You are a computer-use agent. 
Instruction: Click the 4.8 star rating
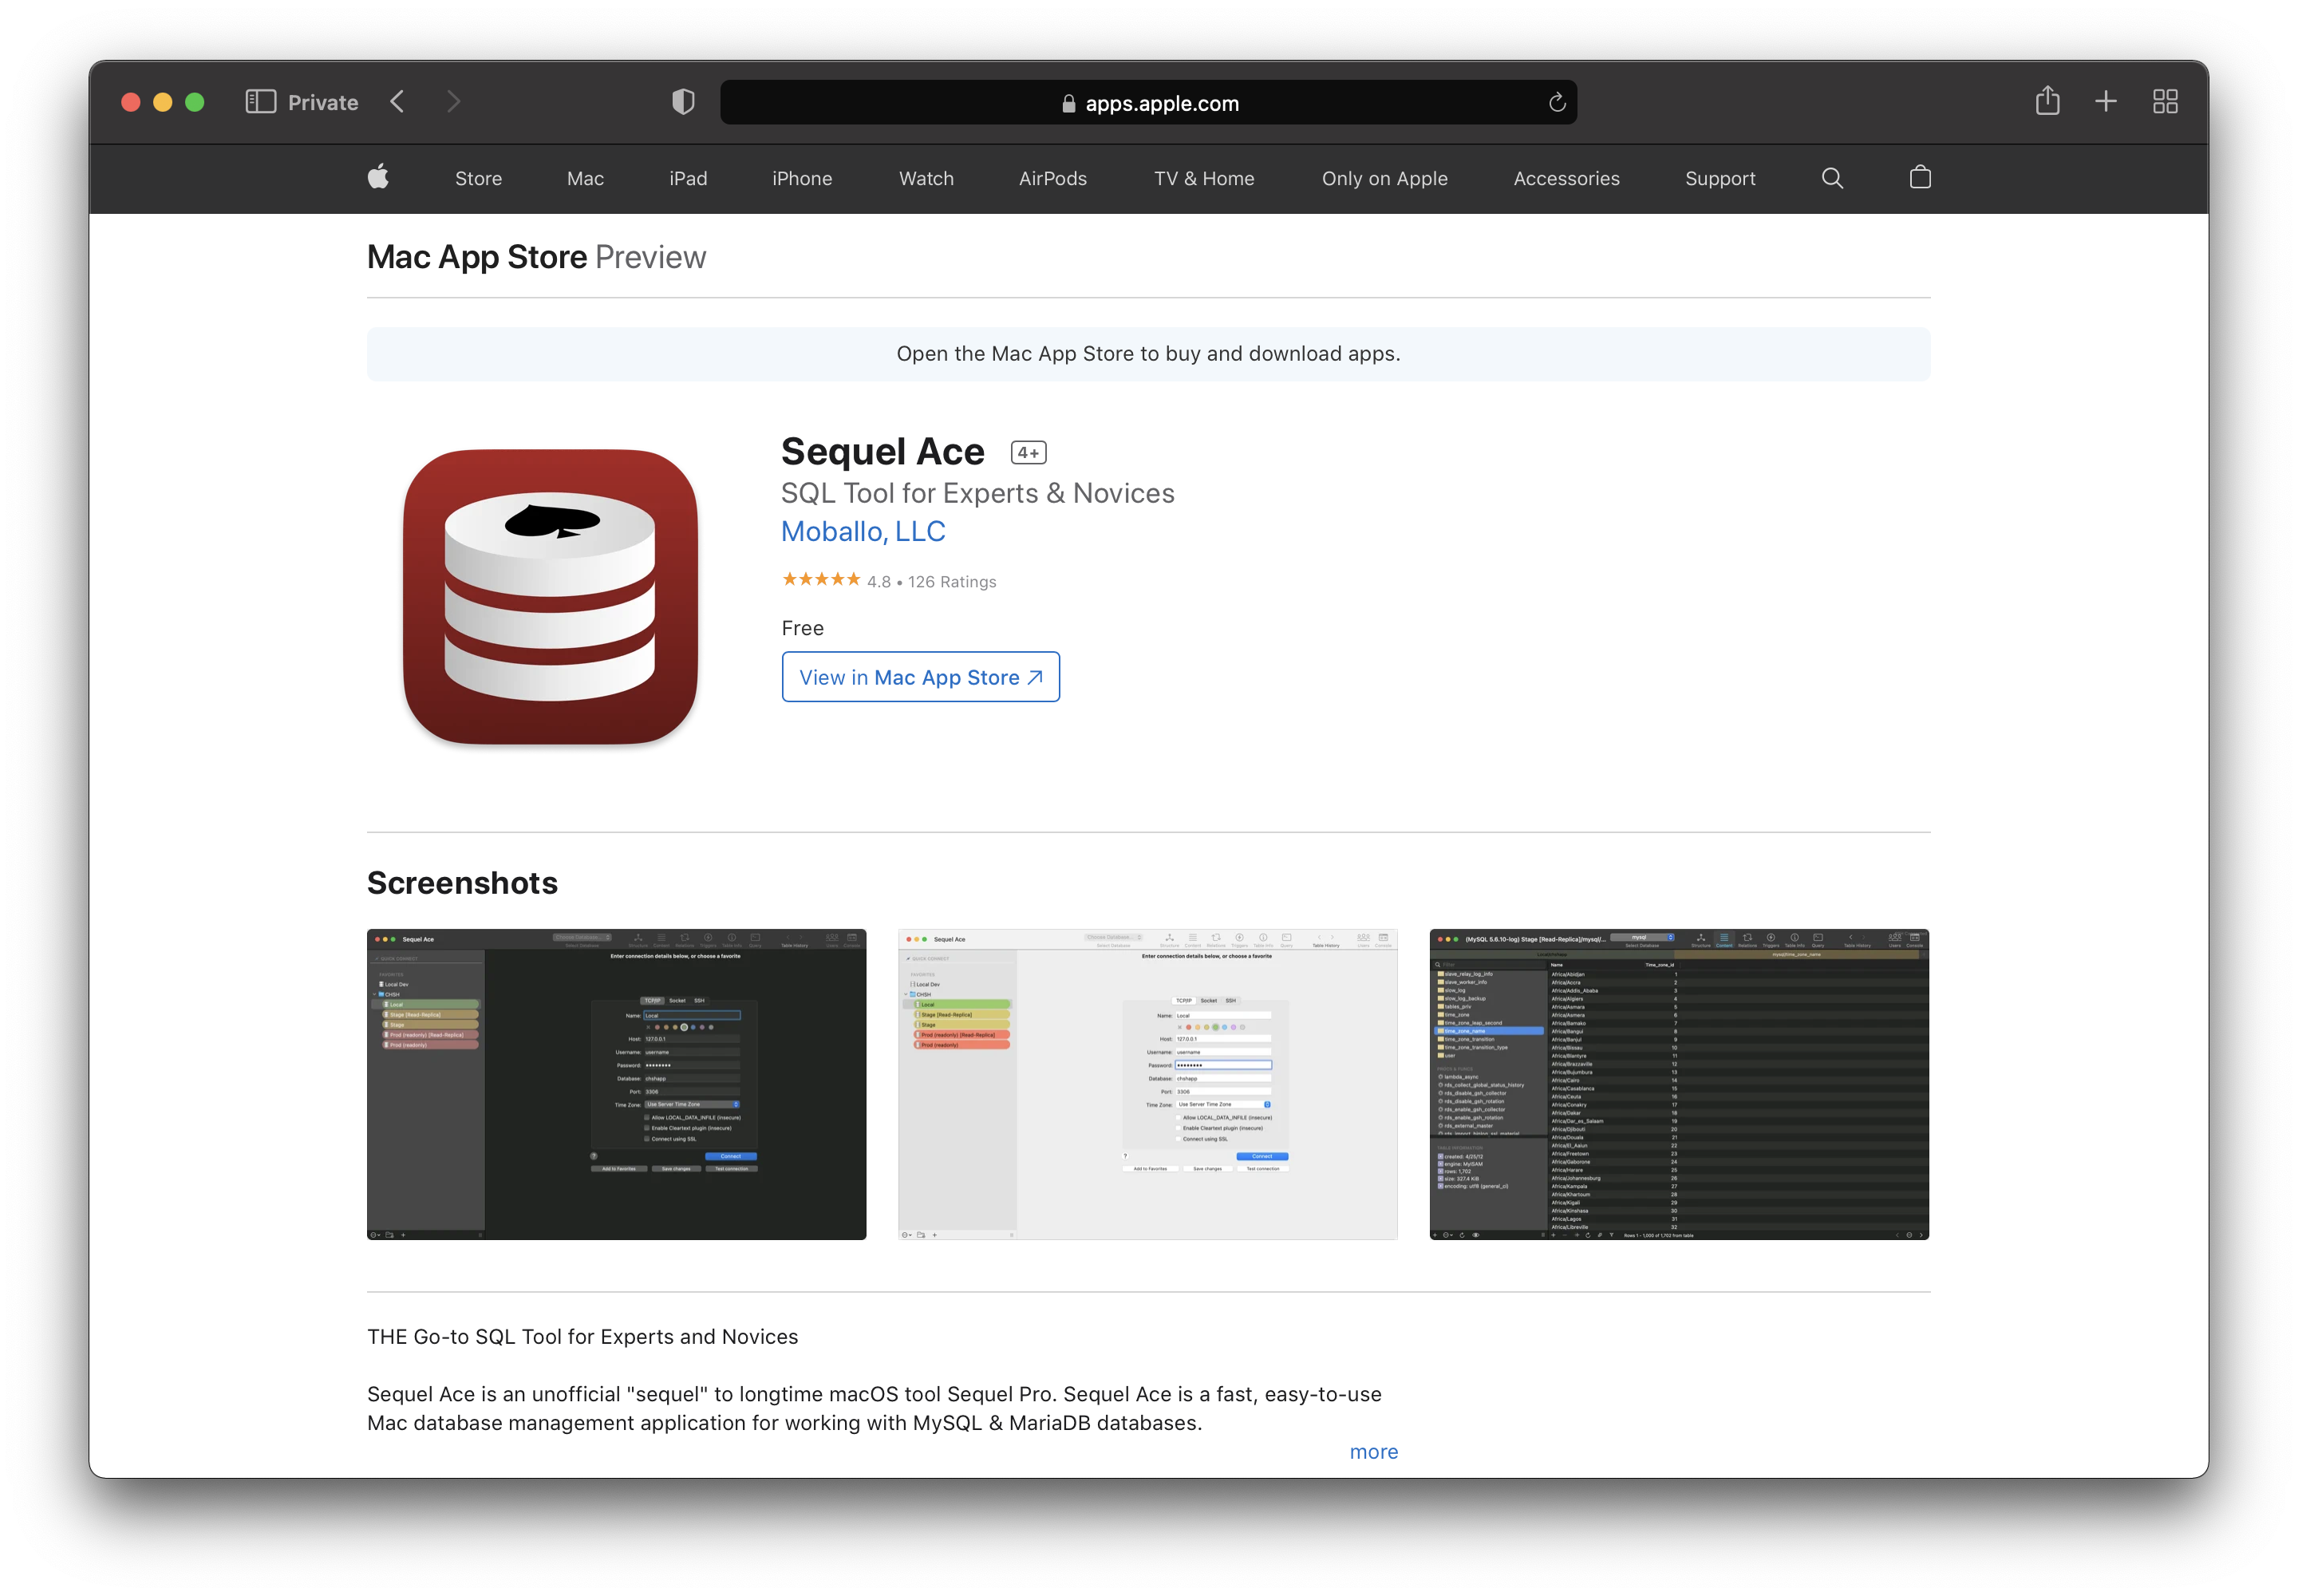click(820, 580)
